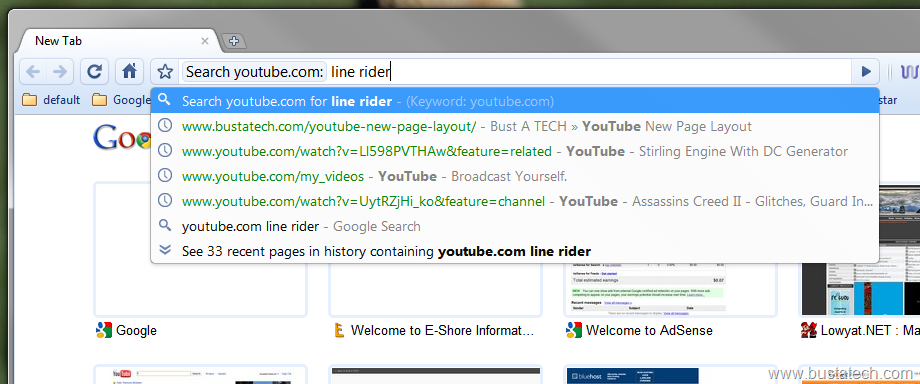Click the back navigation arrow
This screenshot has width=920, height=384.
(x=33, y=72)
